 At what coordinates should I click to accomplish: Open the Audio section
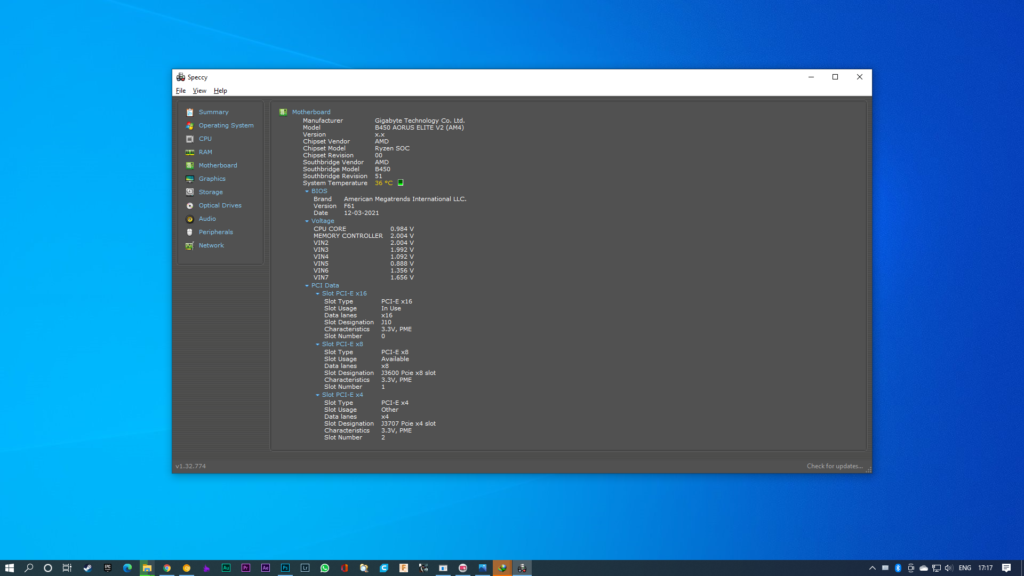click(x=207, y=219)
